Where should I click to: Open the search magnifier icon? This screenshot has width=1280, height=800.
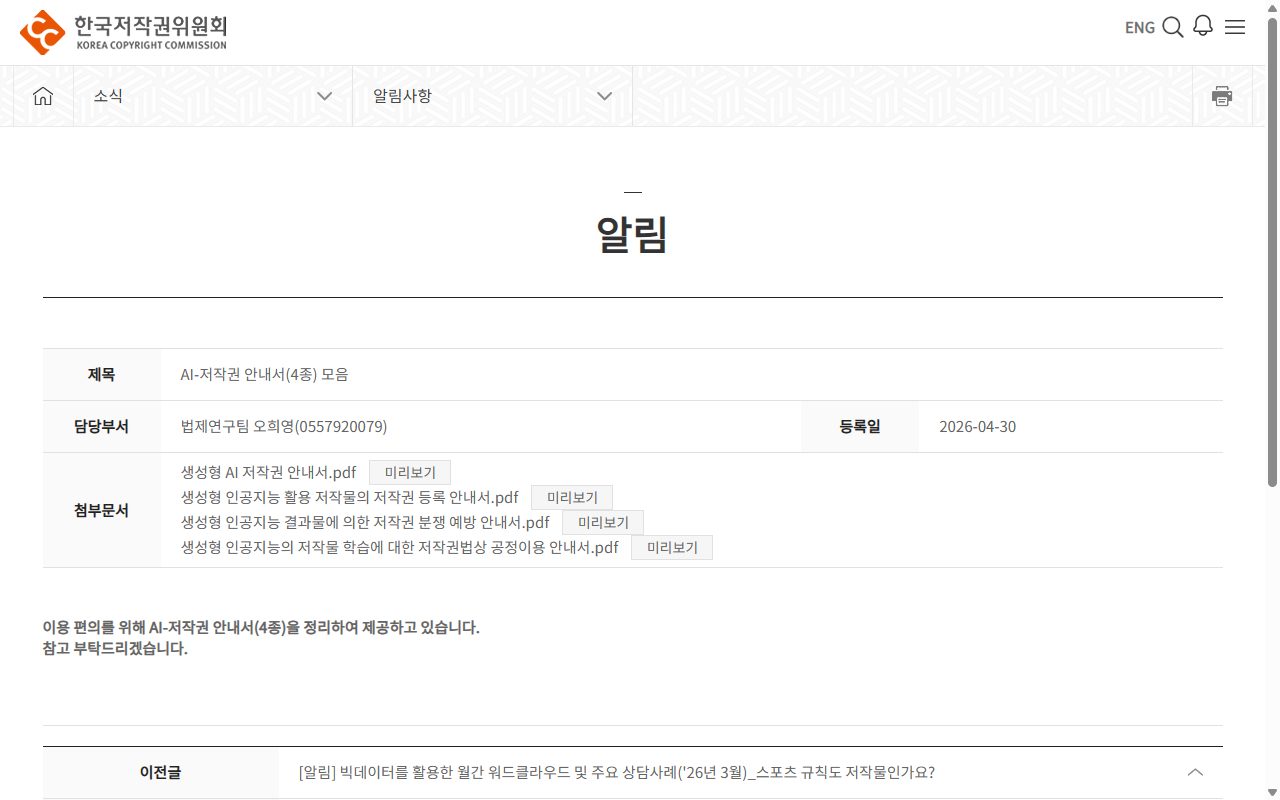click(x=1173, y=27)
